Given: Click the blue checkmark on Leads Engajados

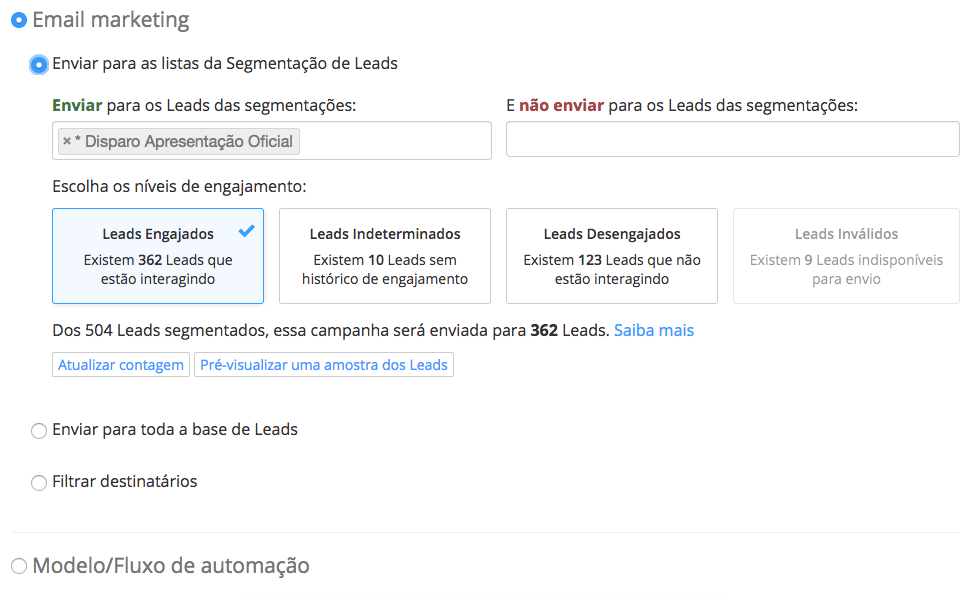Looking at the screenshot, I should [246, 231].
